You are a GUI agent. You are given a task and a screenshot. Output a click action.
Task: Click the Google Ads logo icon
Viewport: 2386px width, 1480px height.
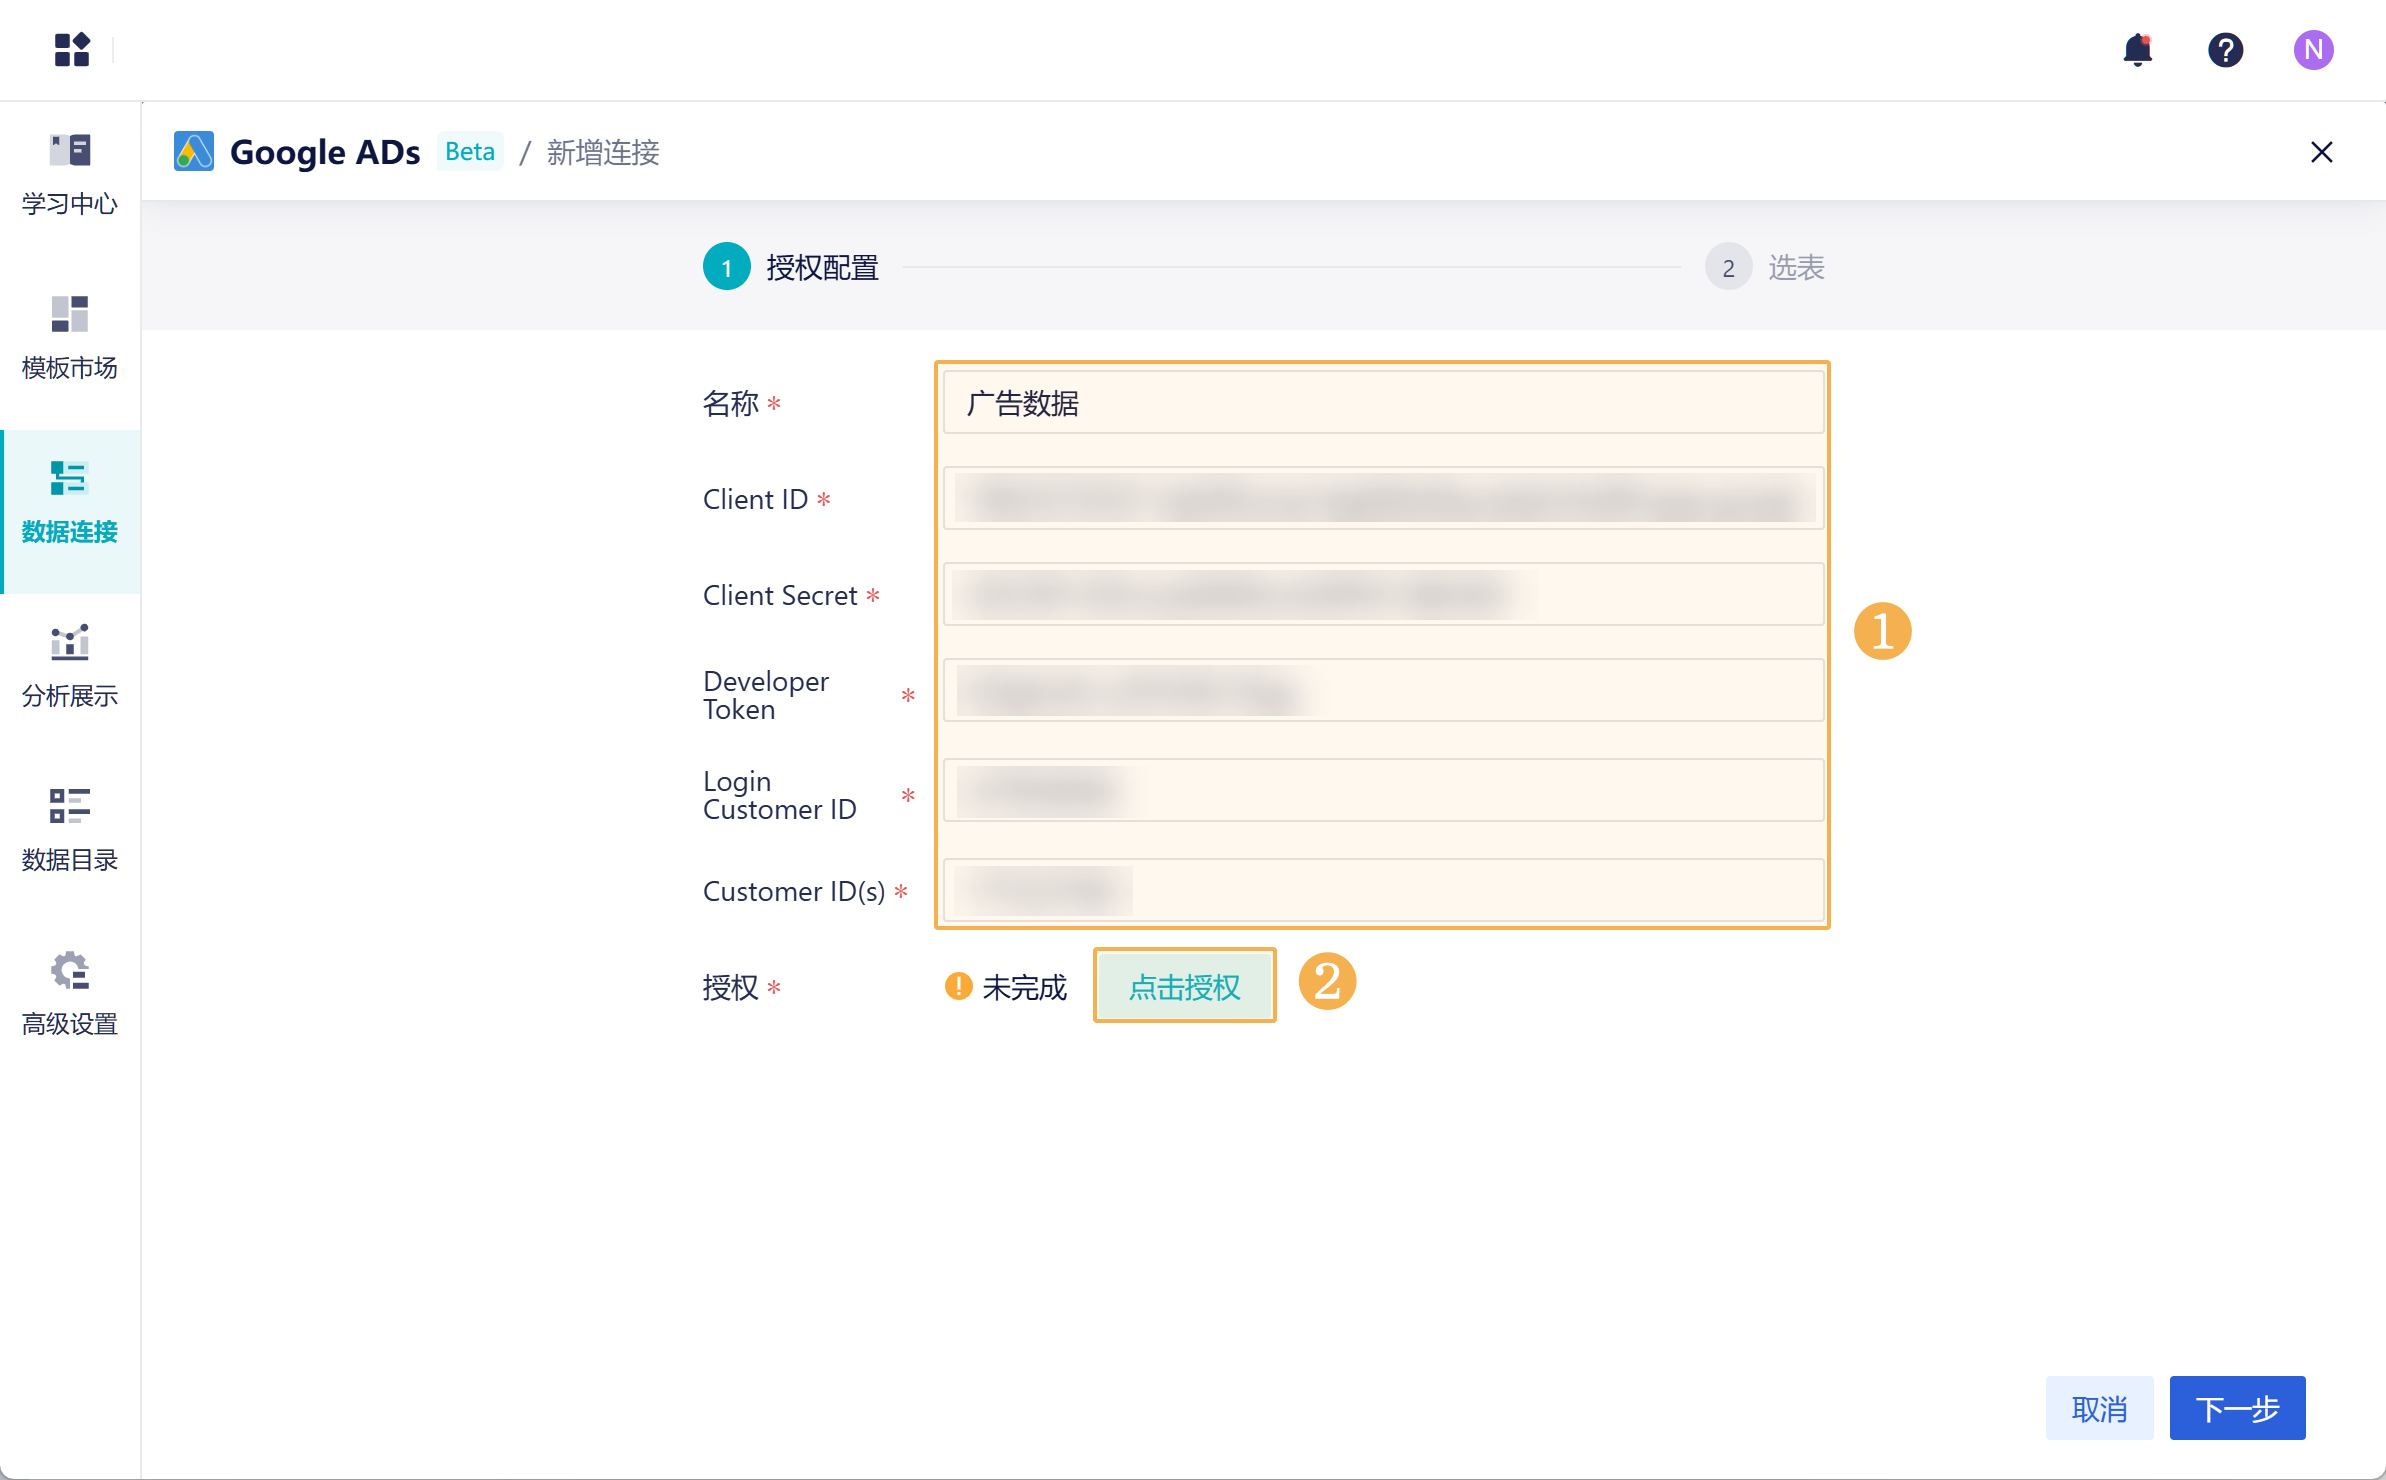tap(194, 152)
